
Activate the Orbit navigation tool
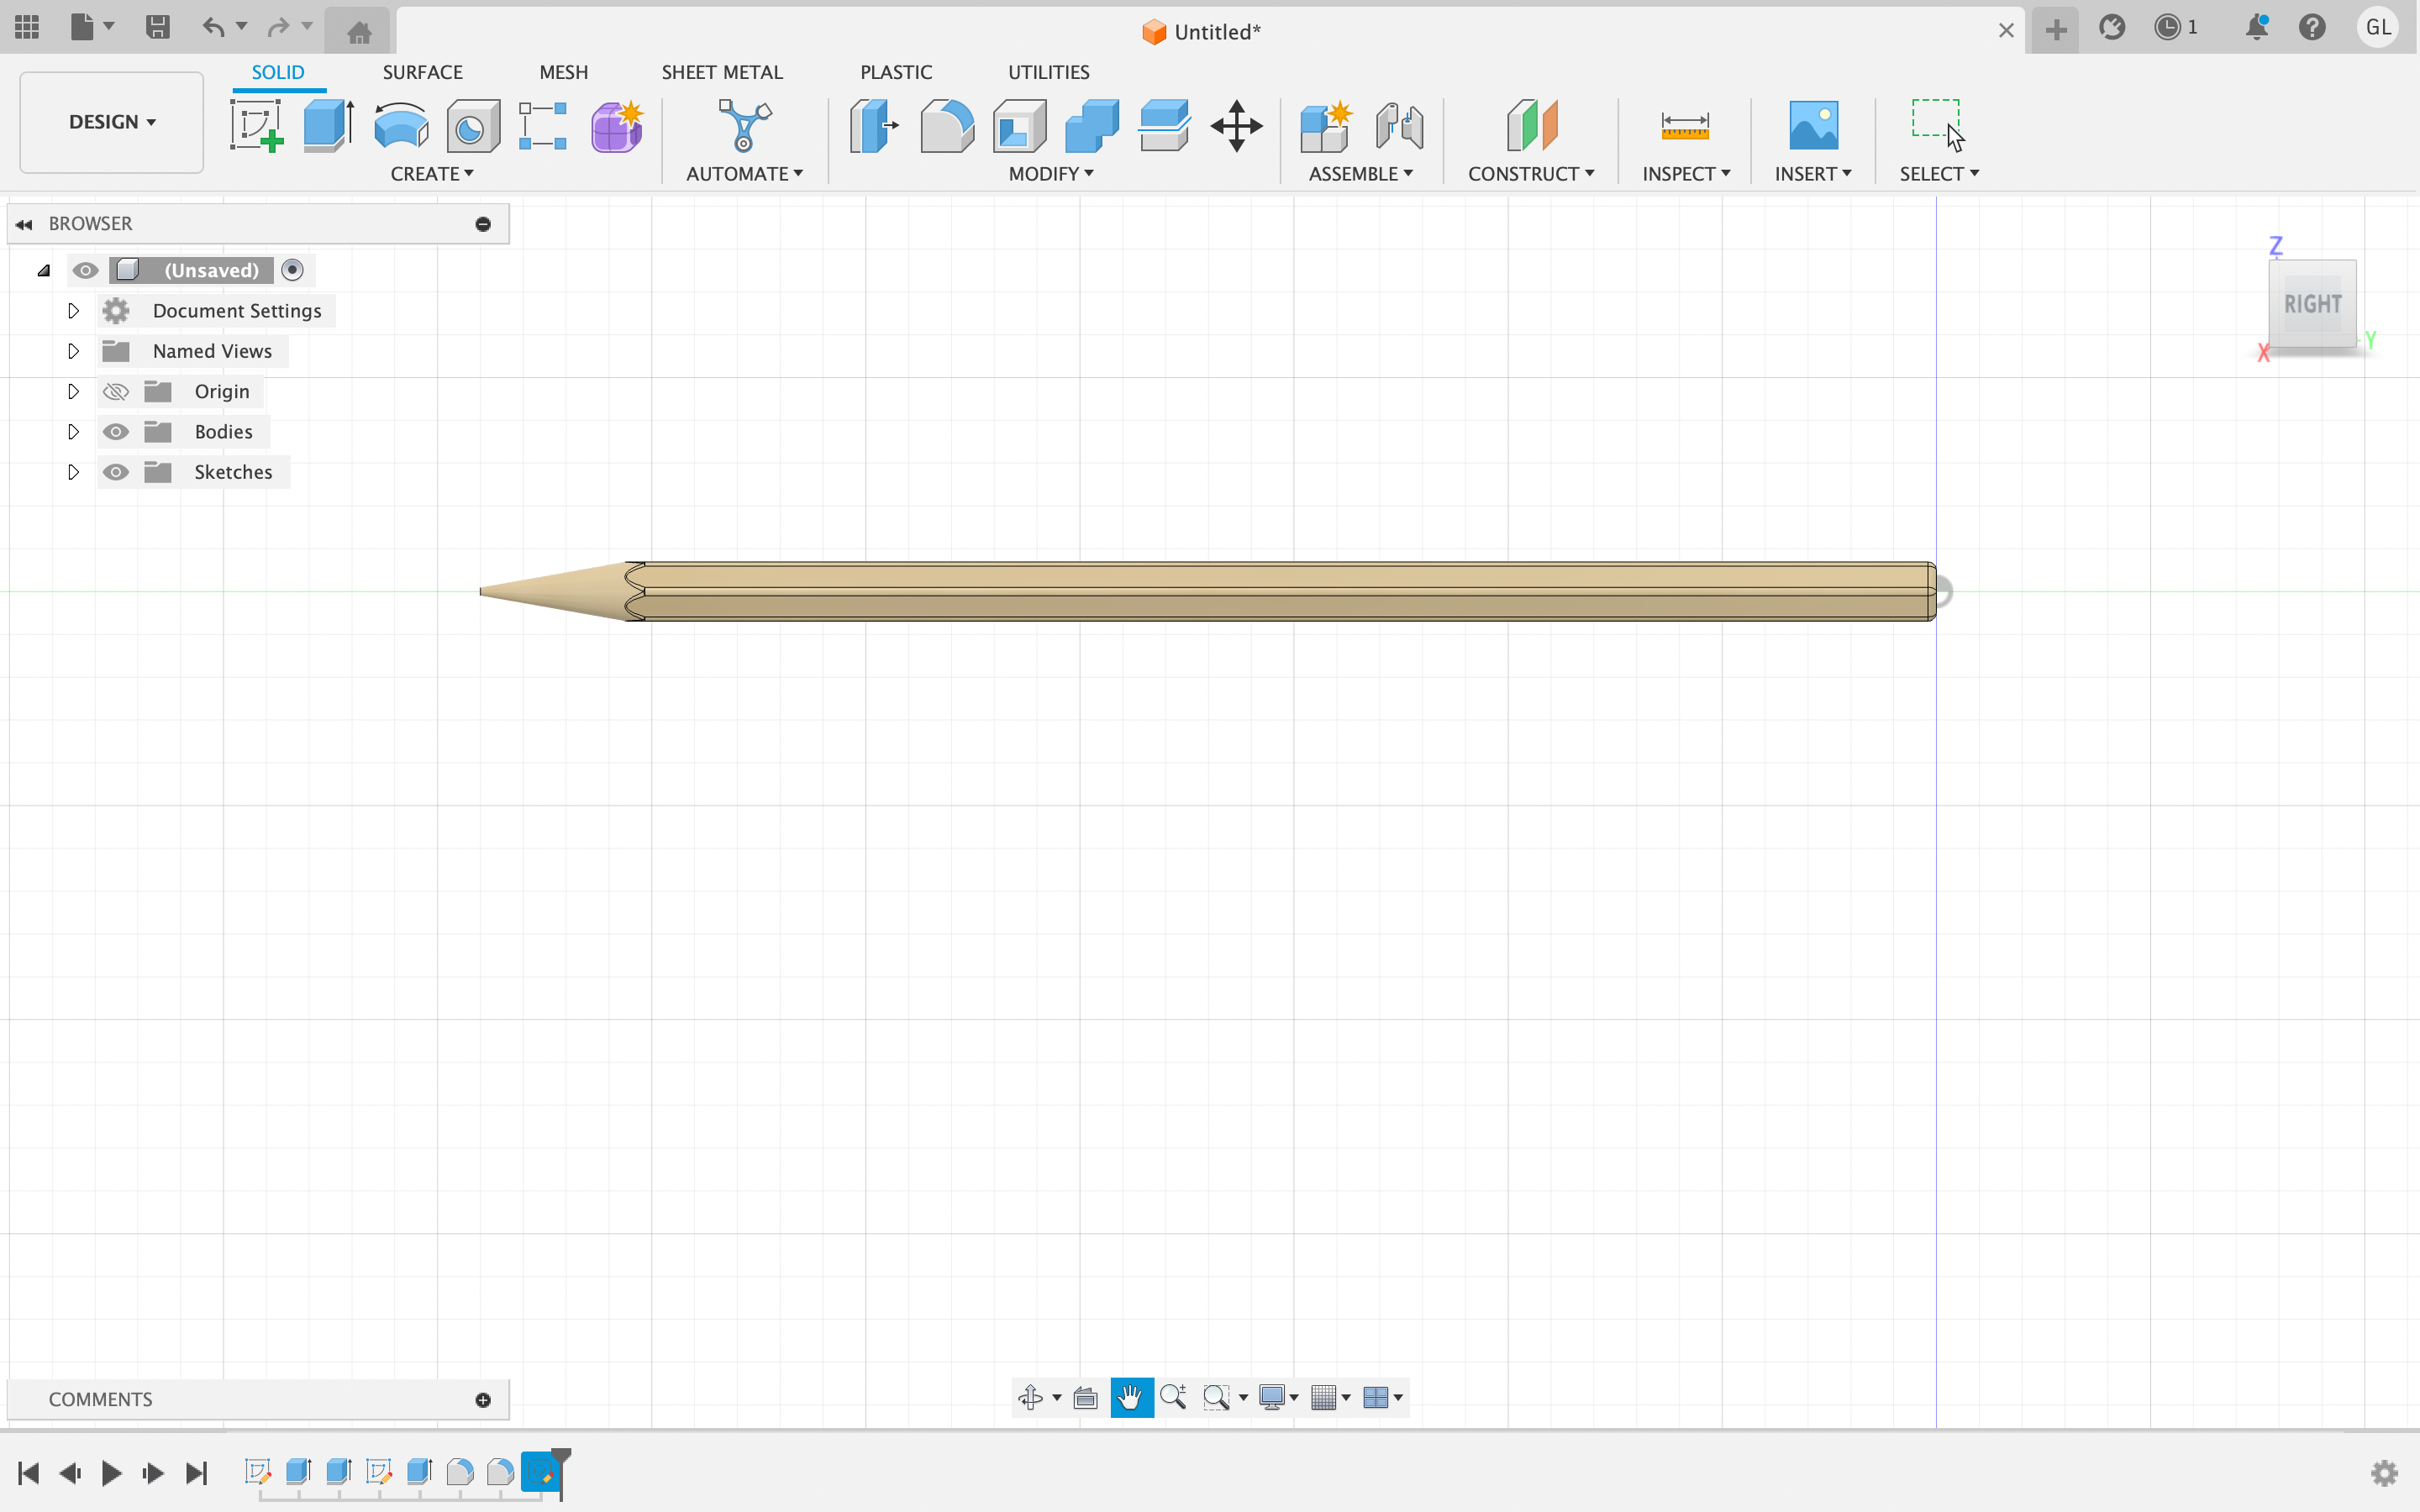tap(1030, 1397)
